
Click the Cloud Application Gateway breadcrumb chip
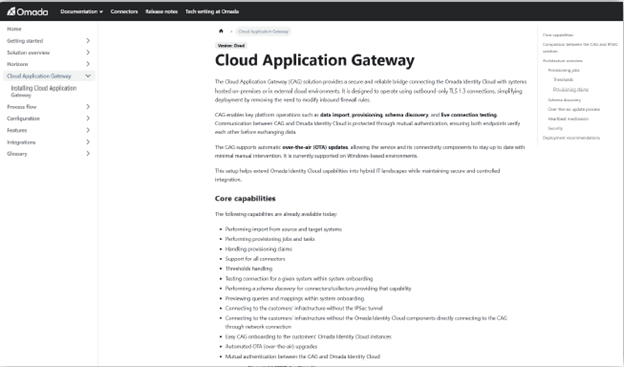[x=263, y=31]
